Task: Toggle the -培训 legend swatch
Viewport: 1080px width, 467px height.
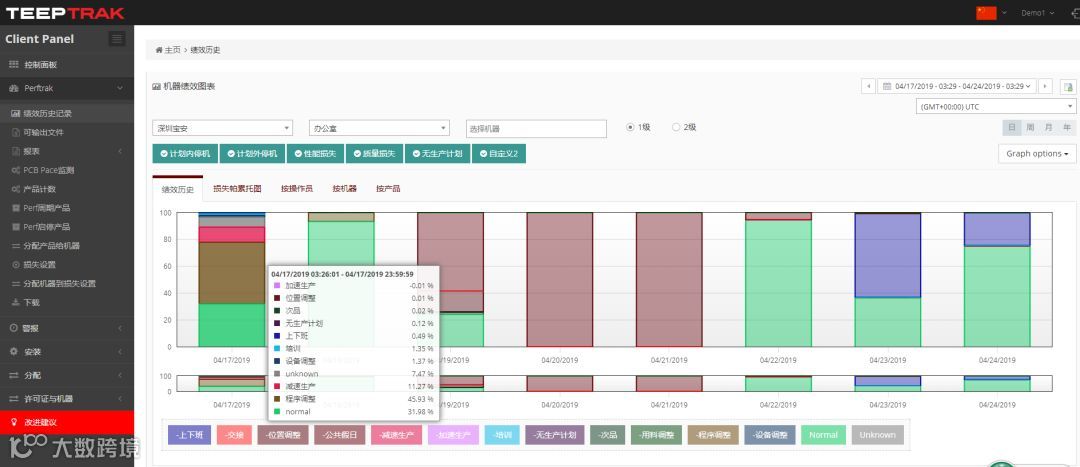Action: pyautogui.click(x=502, y=435)
